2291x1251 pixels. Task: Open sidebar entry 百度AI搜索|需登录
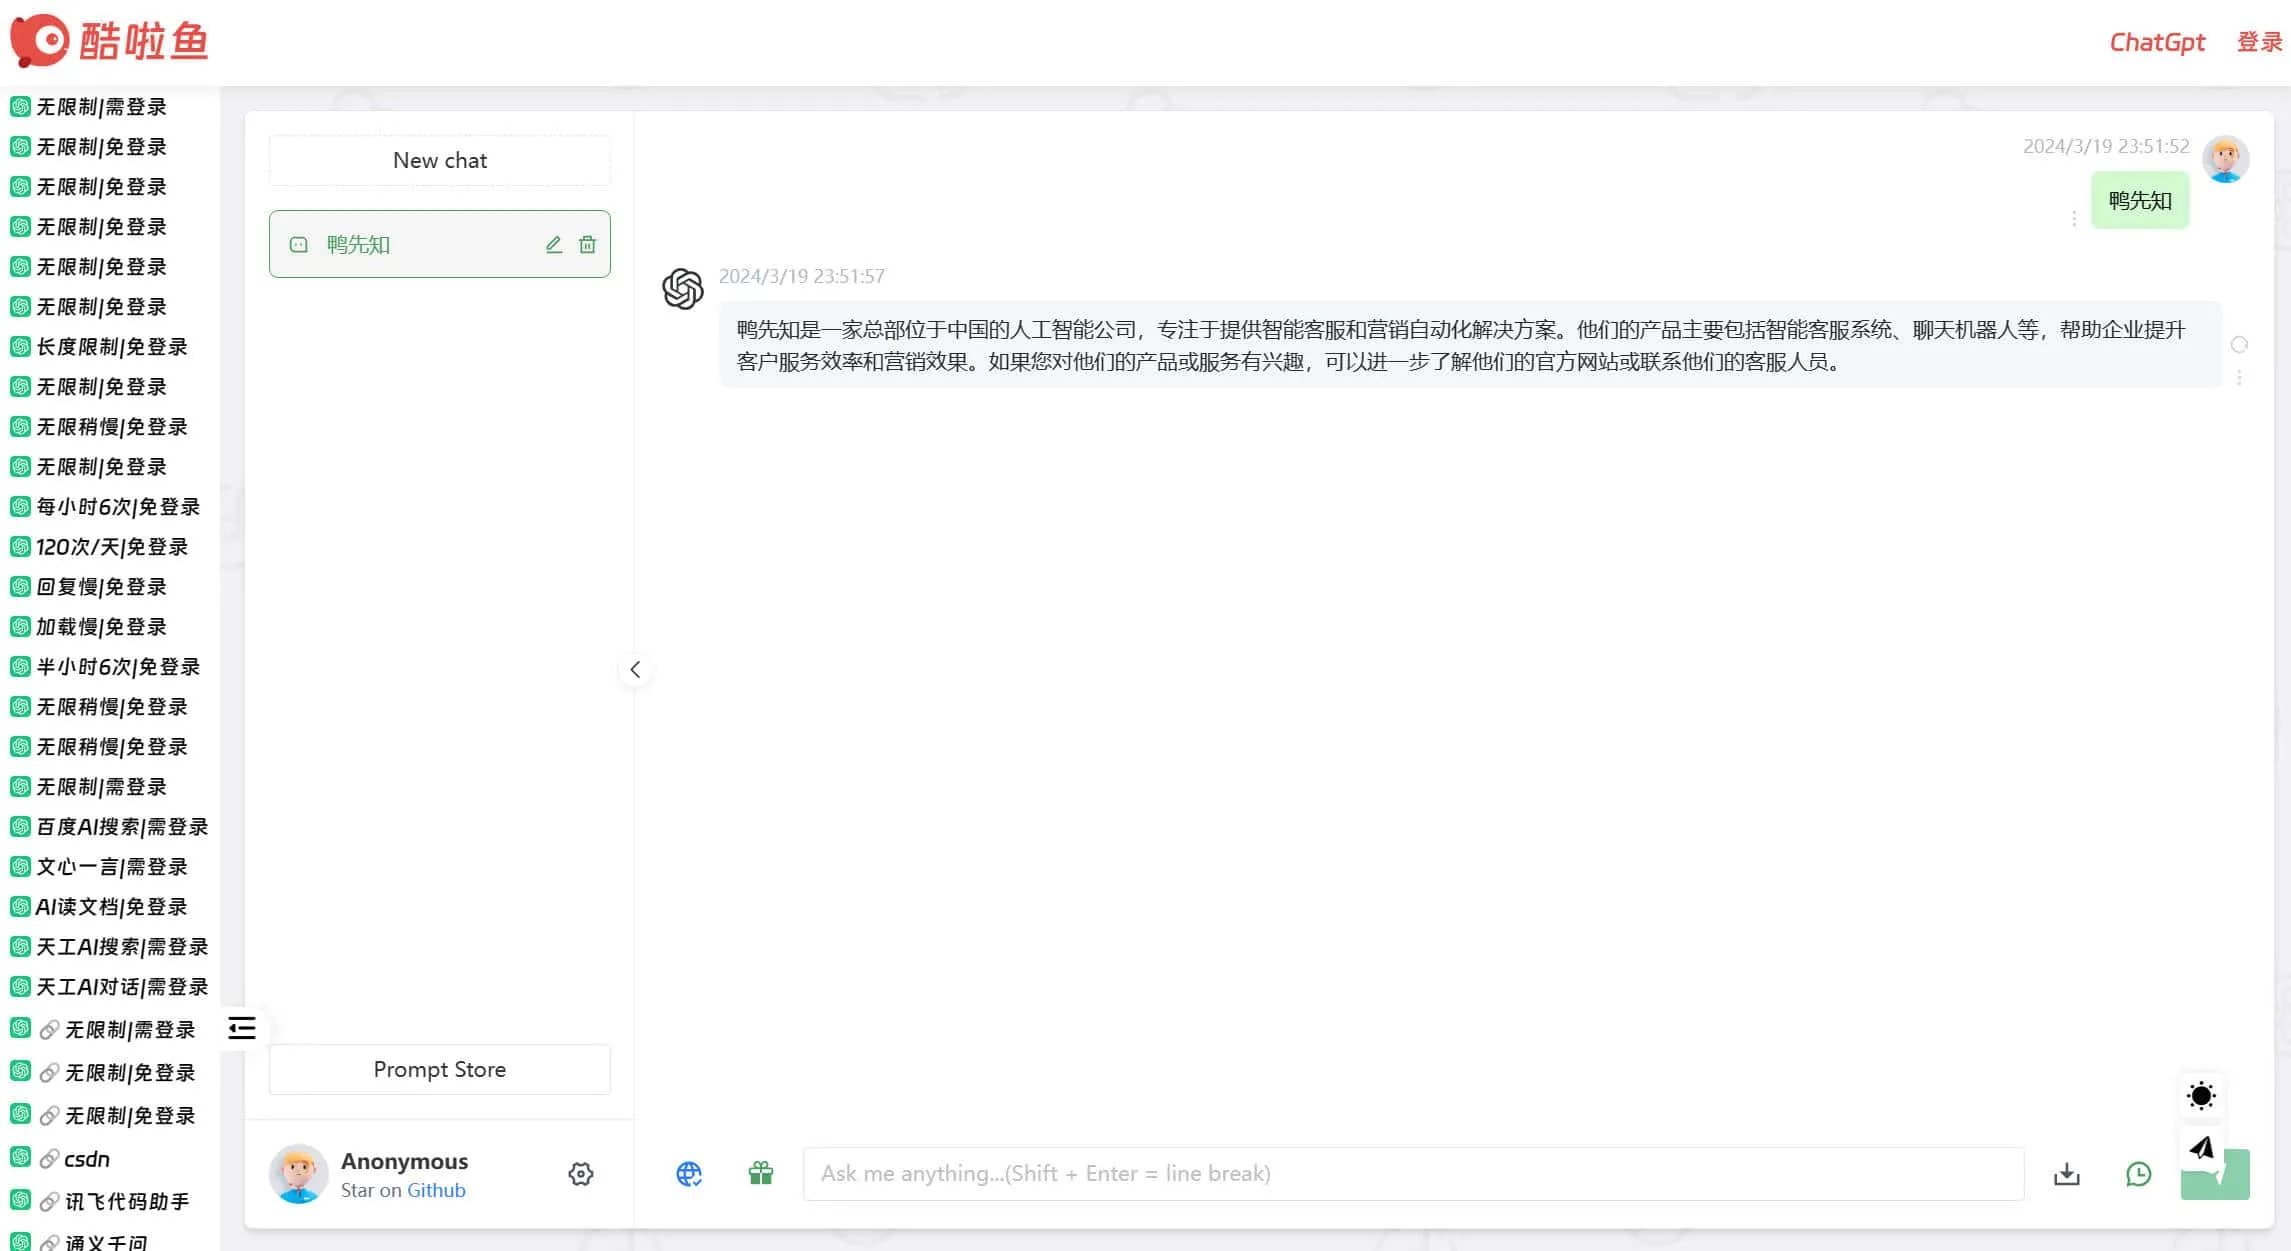click(109, 827)
